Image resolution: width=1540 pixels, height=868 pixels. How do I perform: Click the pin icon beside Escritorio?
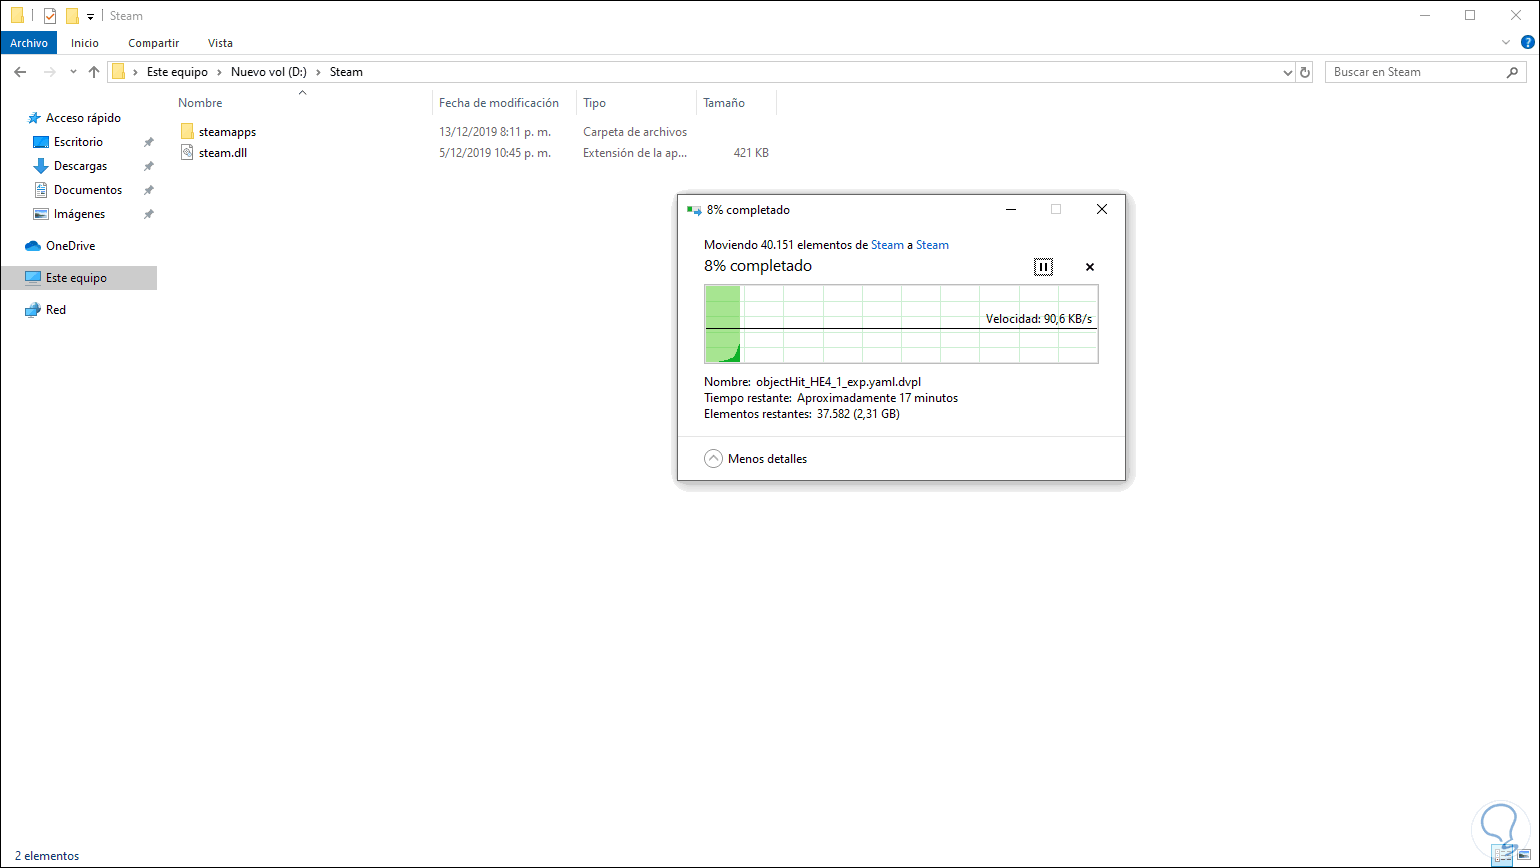[149, 142]
